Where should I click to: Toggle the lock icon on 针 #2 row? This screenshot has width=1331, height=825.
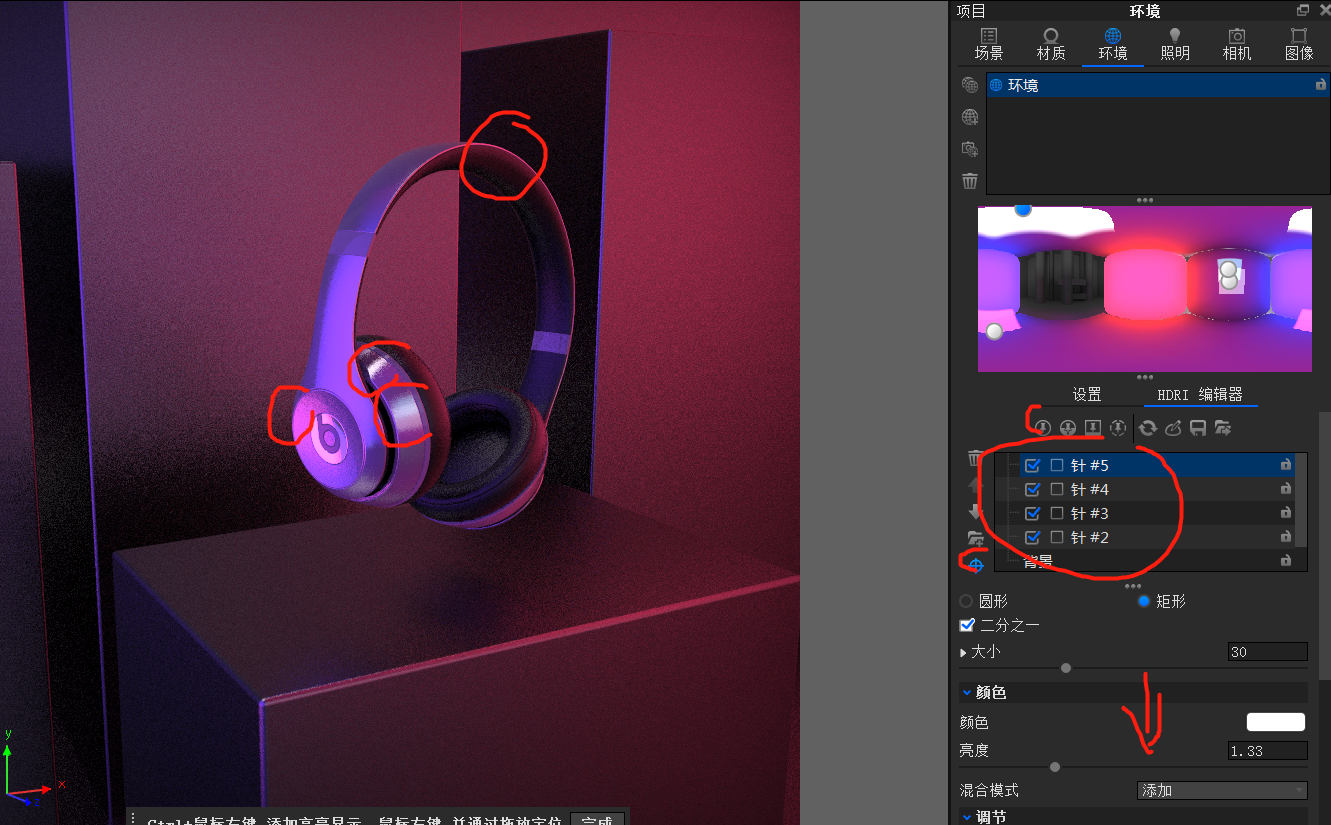(1286, 537)
